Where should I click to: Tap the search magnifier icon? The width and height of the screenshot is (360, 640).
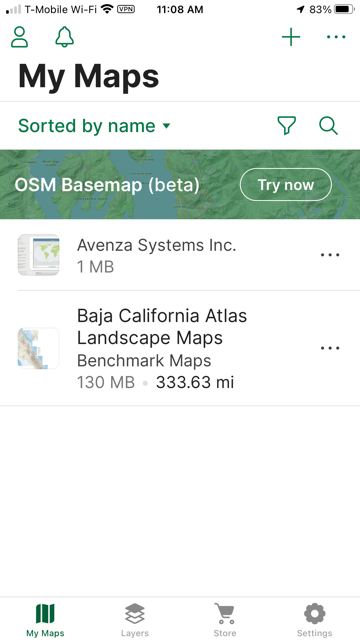(x=329, y=125)
